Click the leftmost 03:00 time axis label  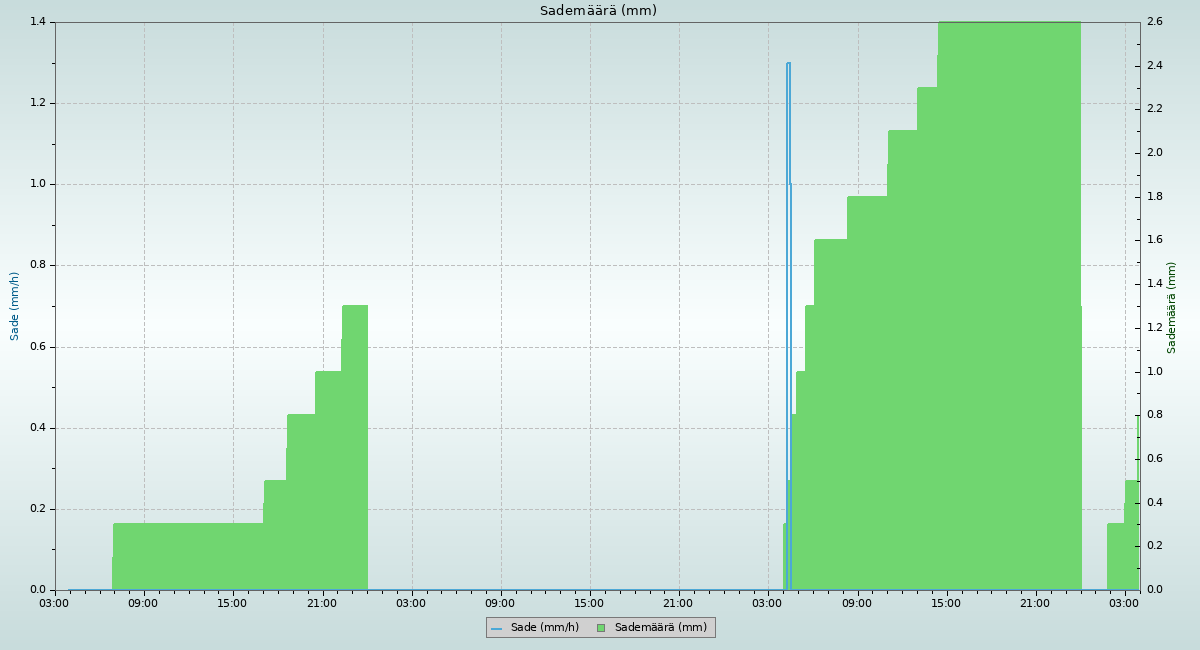[55, 603]
